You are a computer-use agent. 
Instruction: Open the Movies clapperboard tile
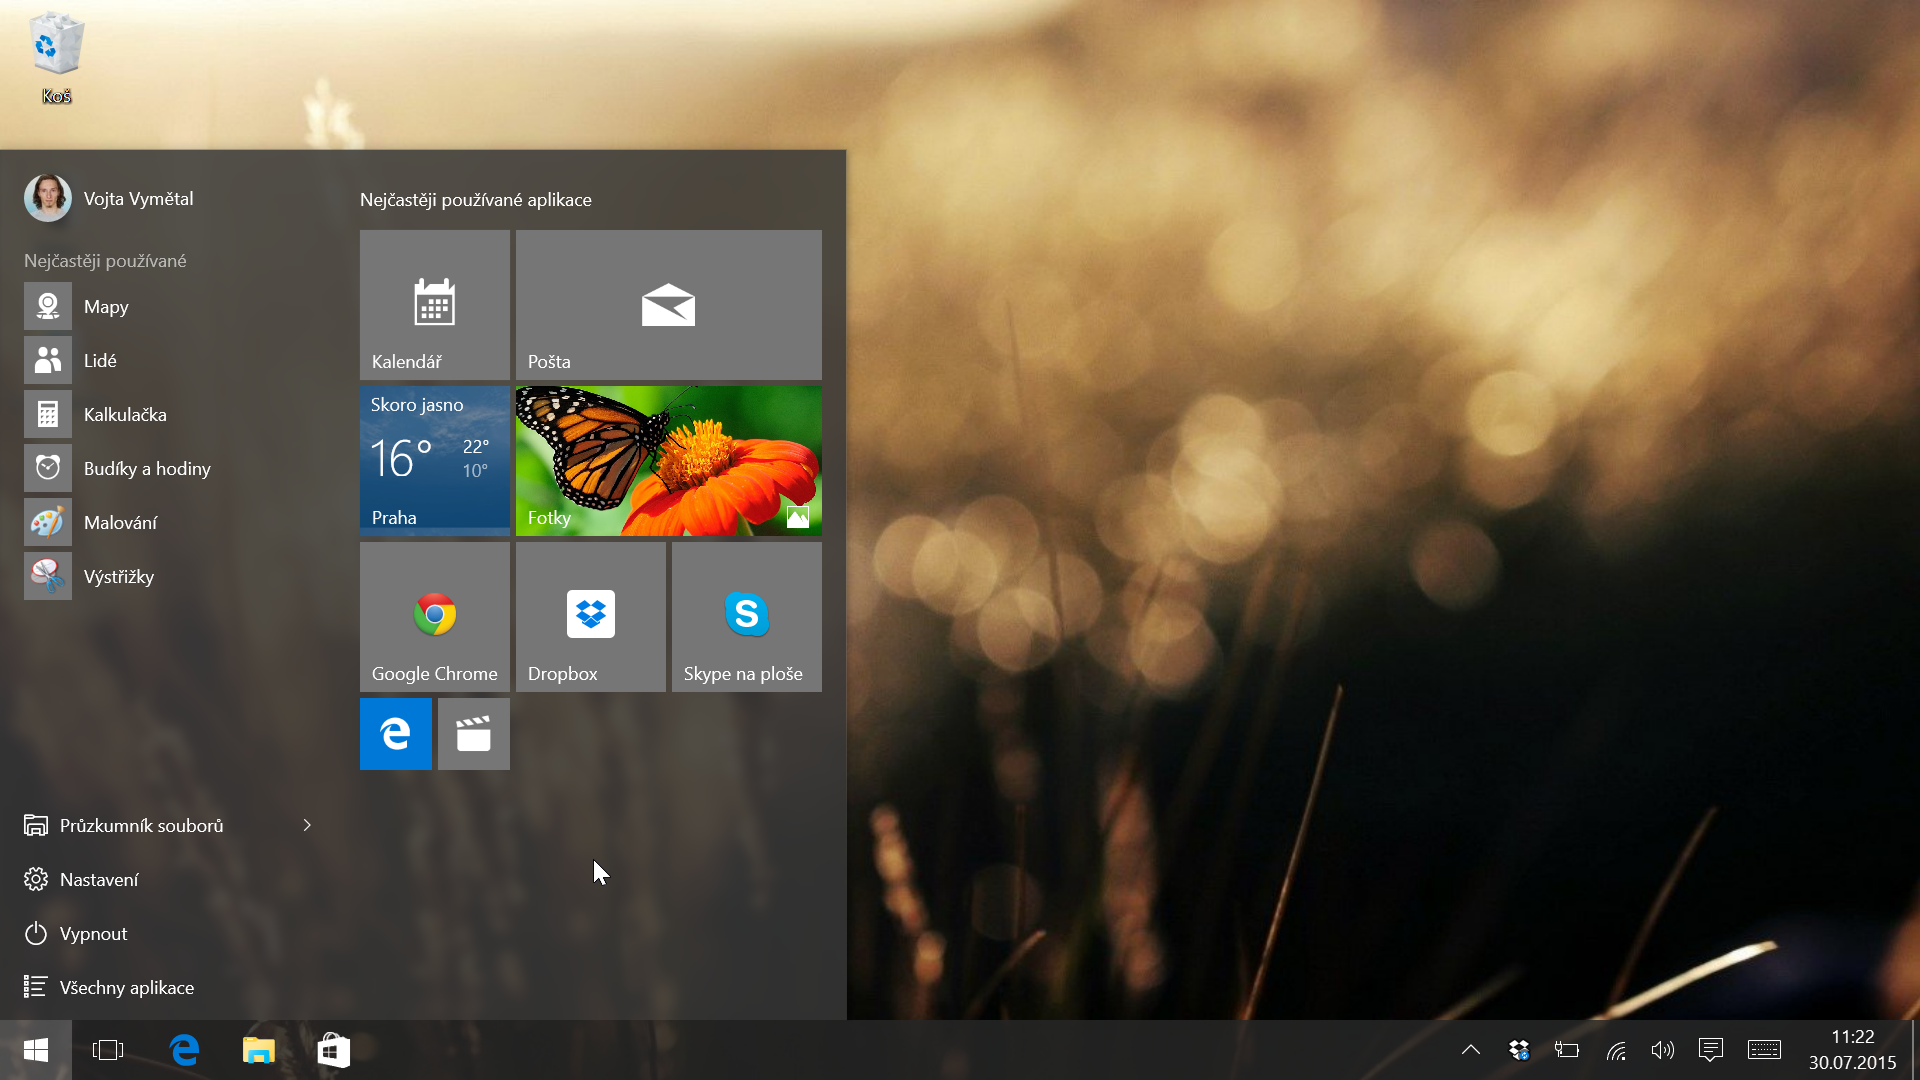click(x=473, y=734)
